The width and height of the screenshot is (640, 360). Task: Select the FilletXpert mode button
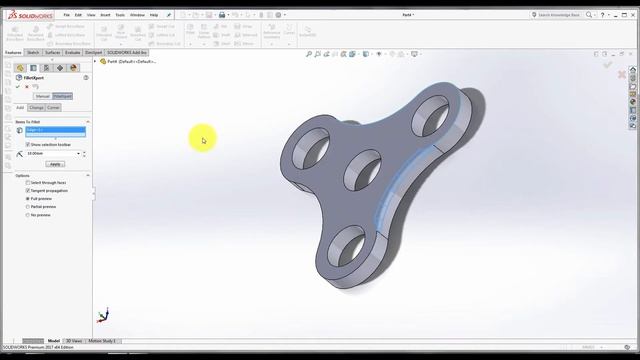coord(62,96)
